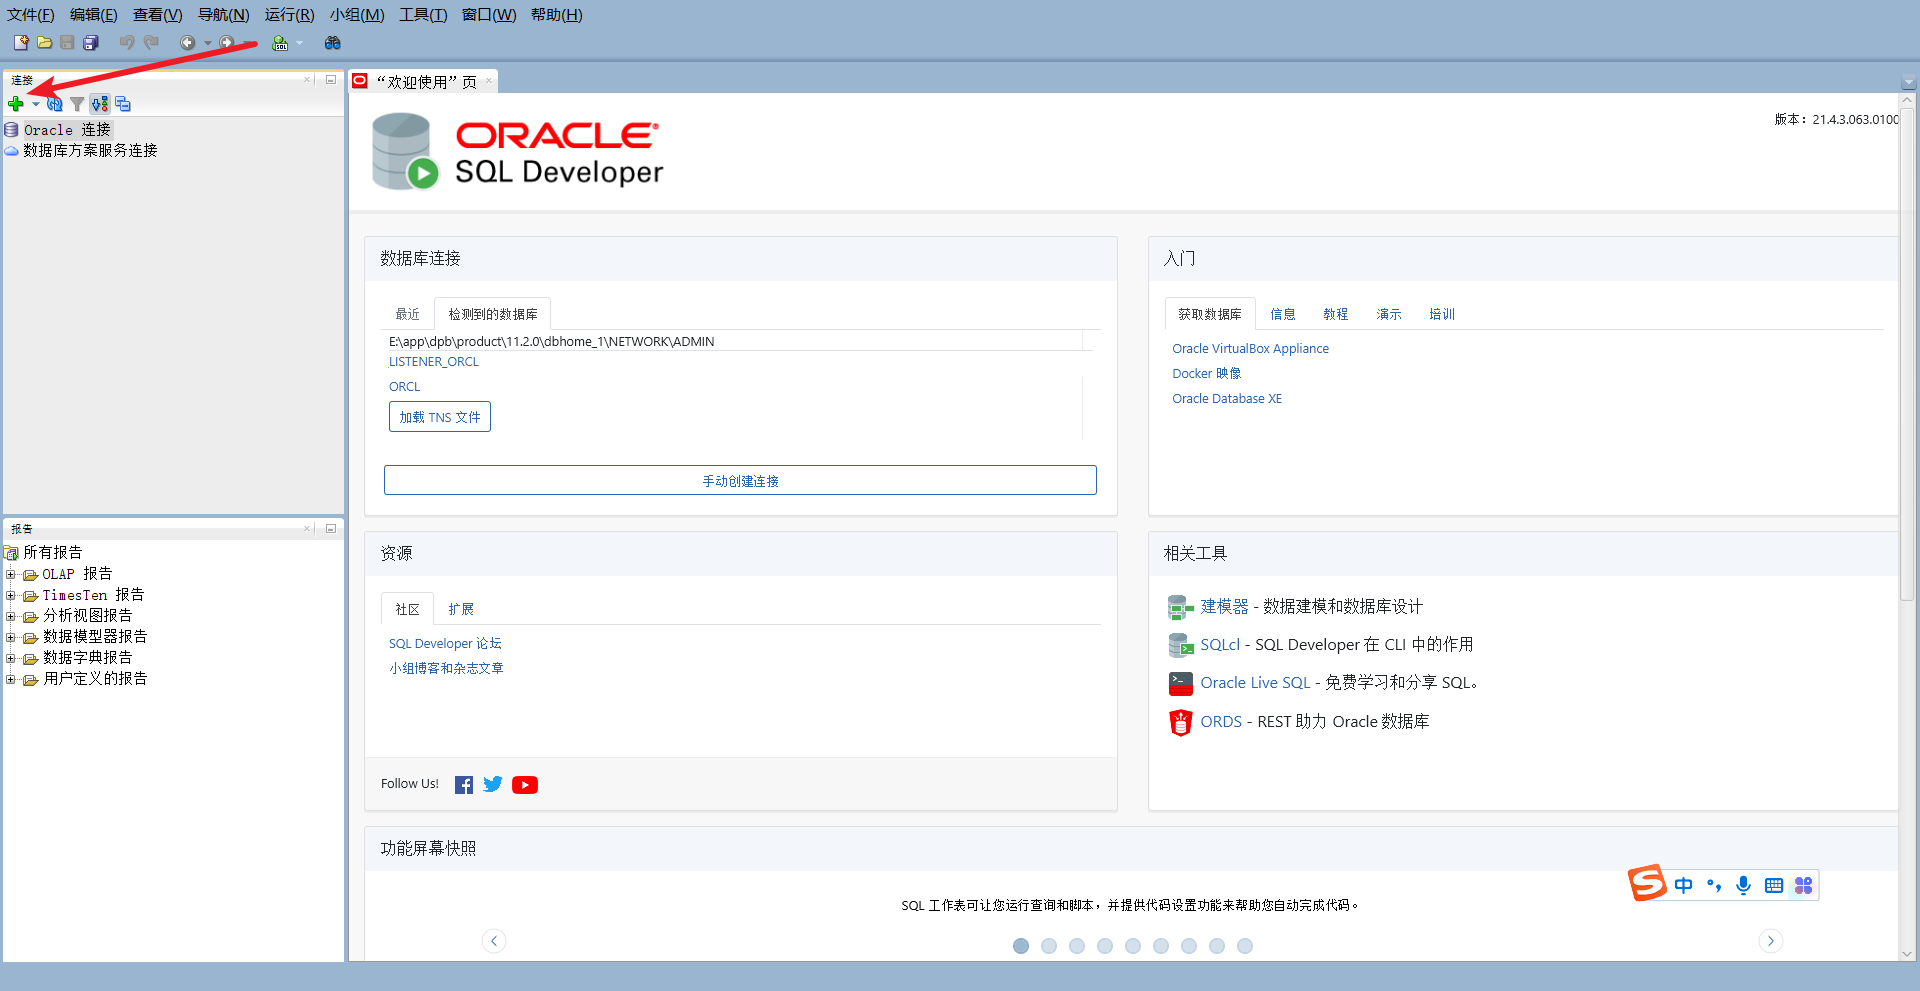Click the Back navigation arrow icon

(x=187, y=43)
